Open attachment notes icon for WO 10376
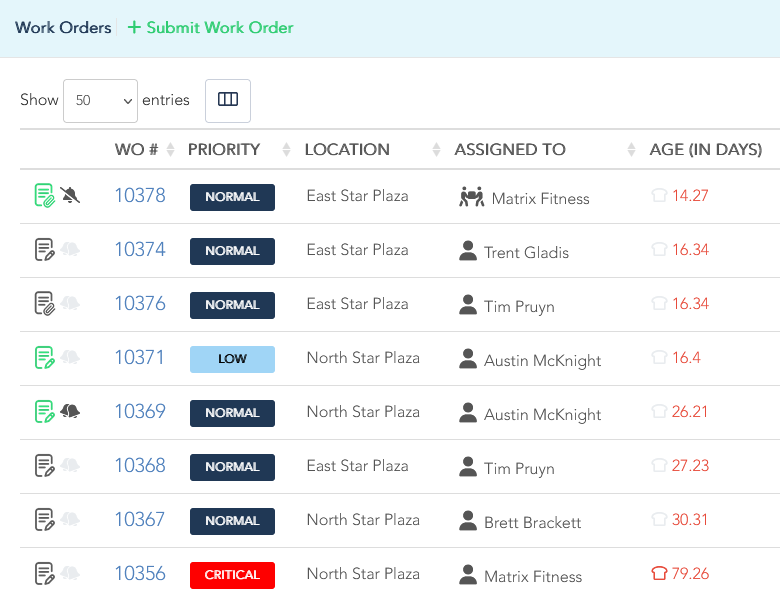The image size is (780, 607). tap(44, 303)
